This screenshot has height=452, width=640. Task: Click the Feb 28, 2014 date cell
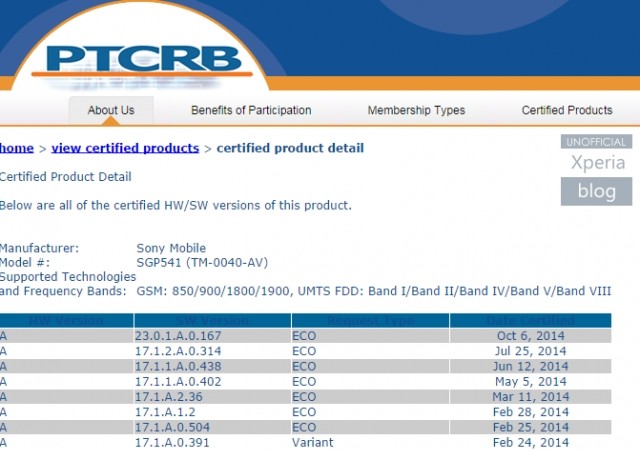tap(531, 412)
